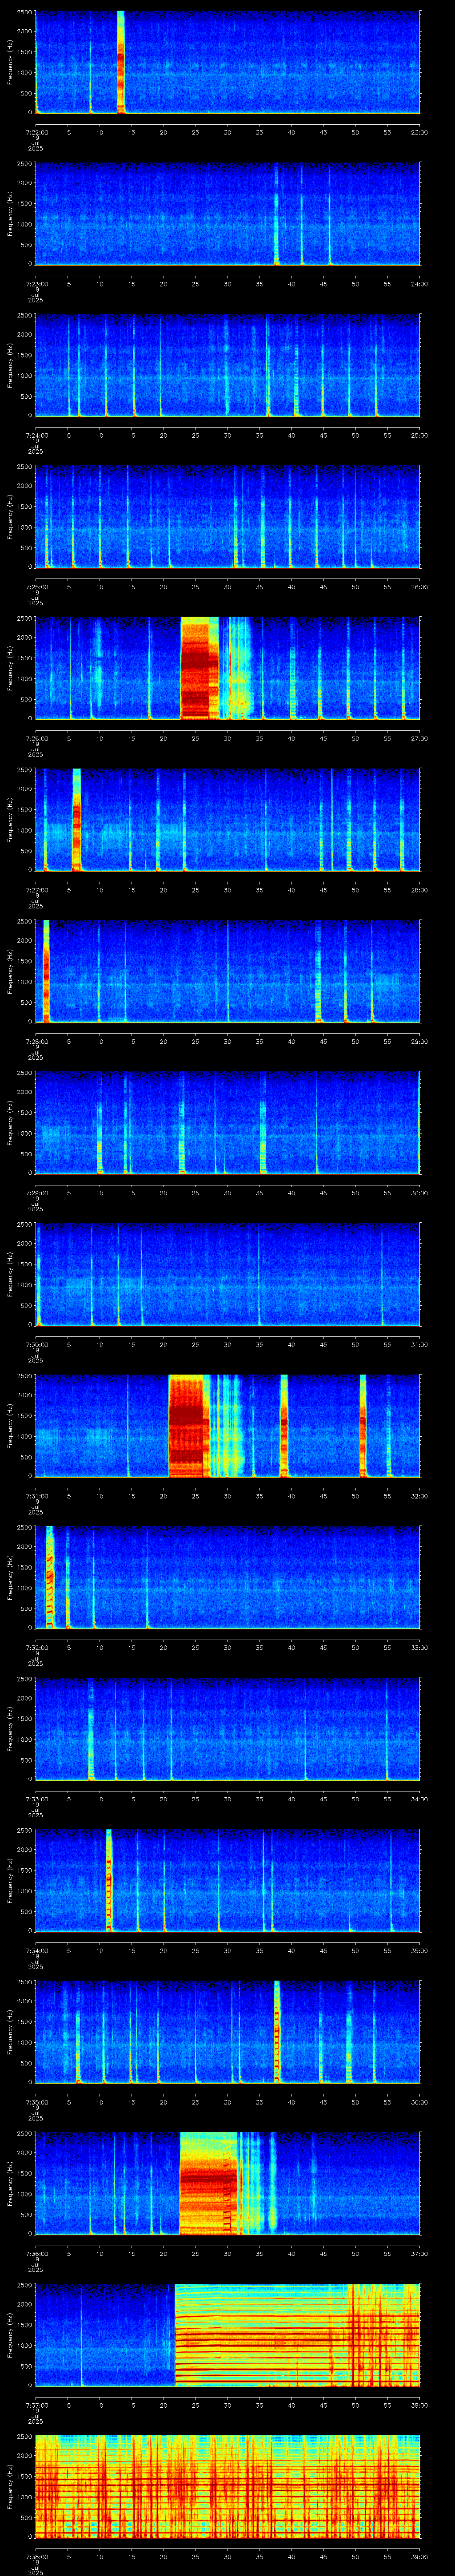Screen dimensions: 455x2576
Task: Select the wide red block in the 7:36 spectrogram
Action: tap(208, 2183)
